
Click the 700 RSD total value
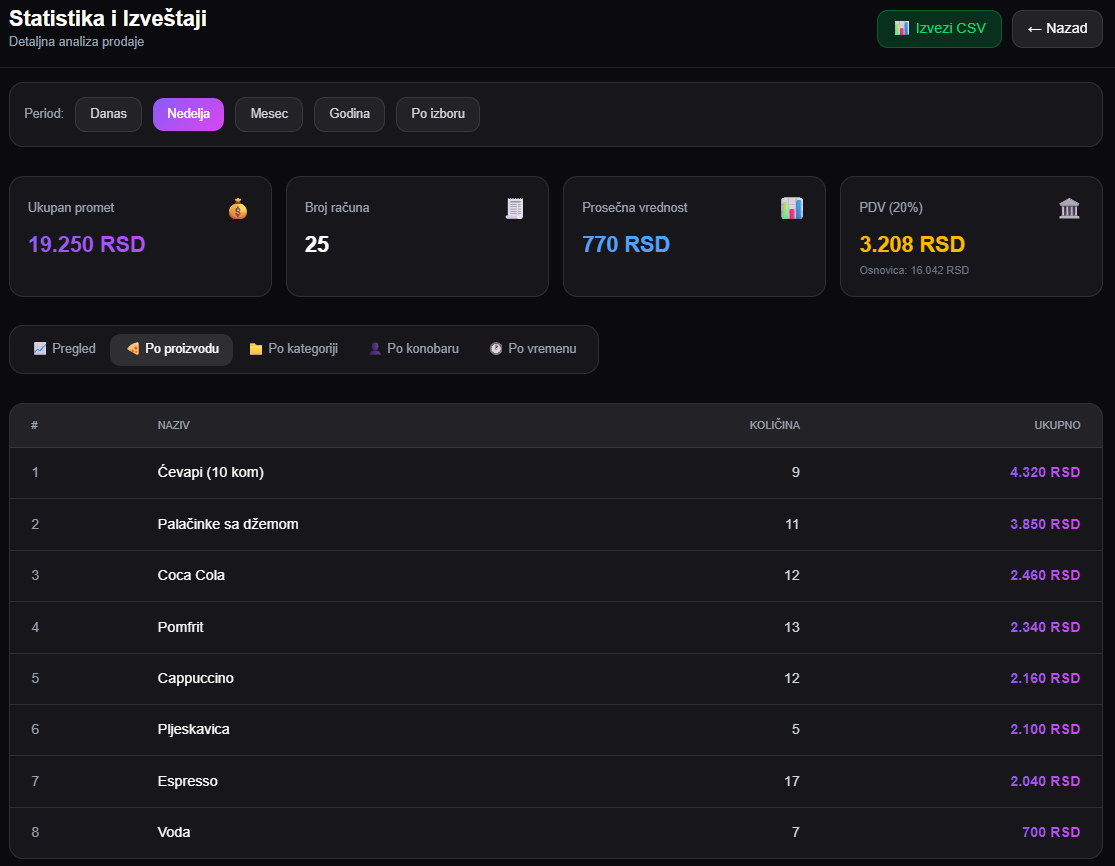pos(1051,832)
